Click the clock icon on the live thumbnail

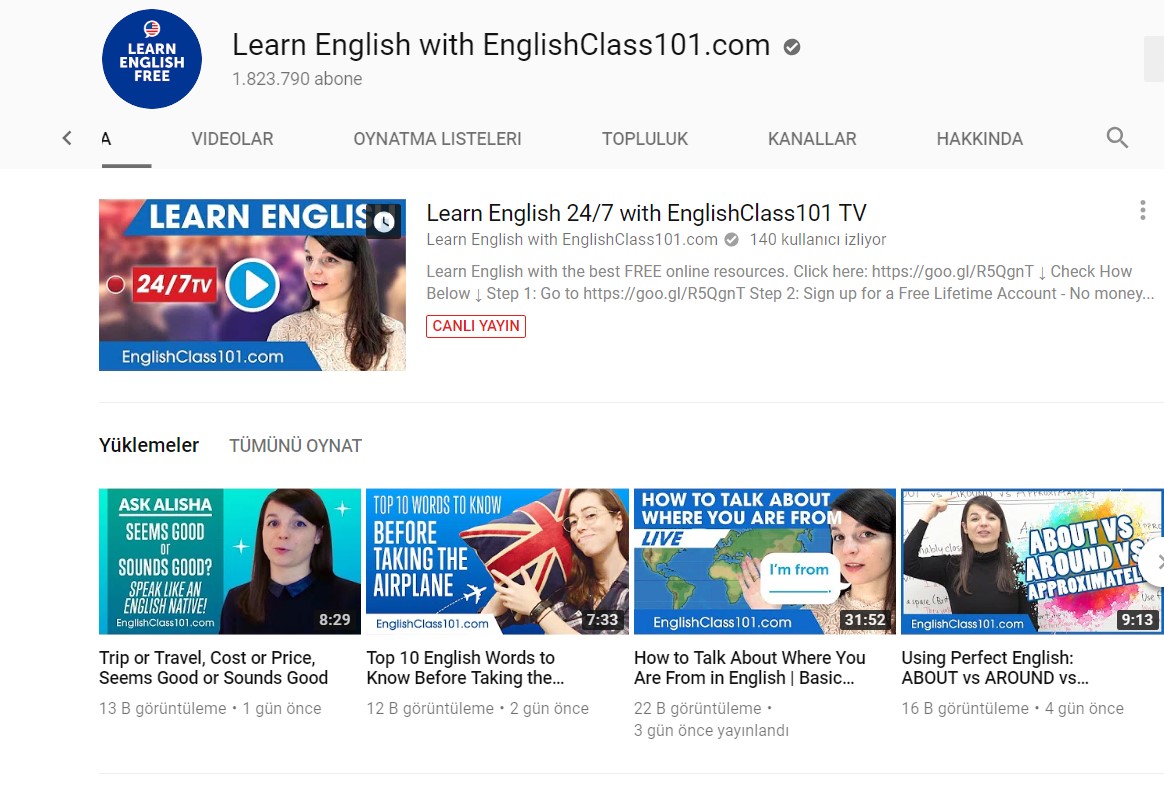click(x=383, y=221)
